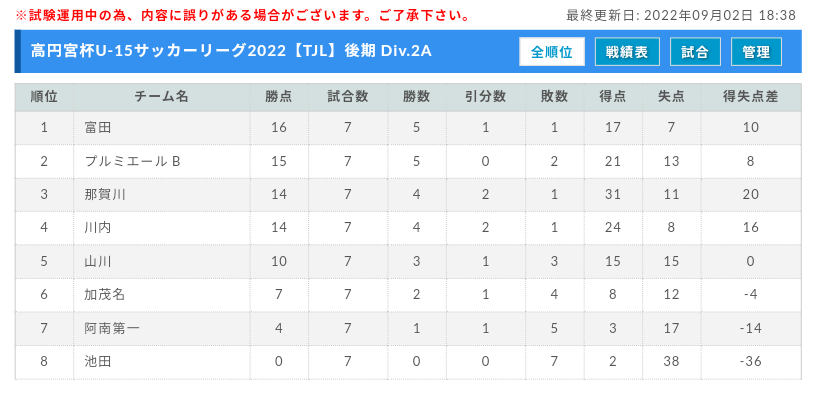Select the 富田 team row
The height and width of the screenshot is (396, 825).
(408, 127)
